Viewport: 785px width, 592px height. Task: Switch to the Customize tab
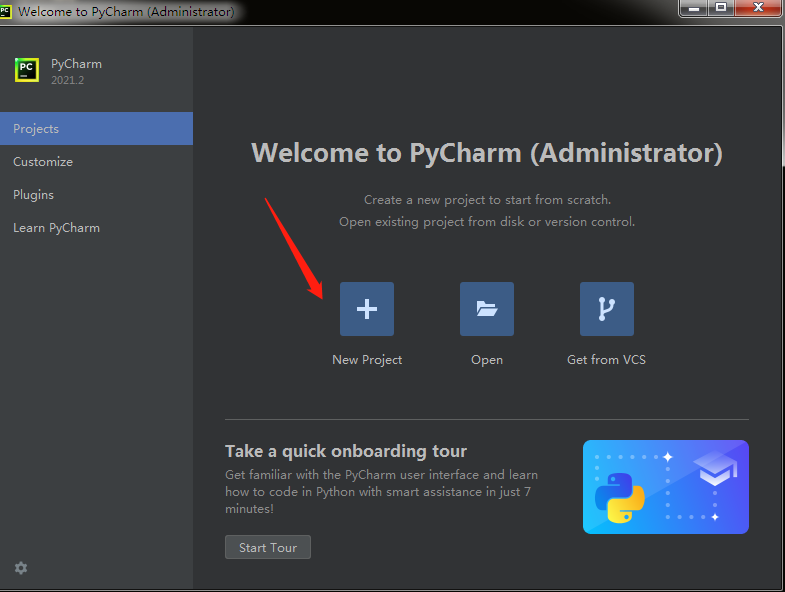tap(96, 162)
